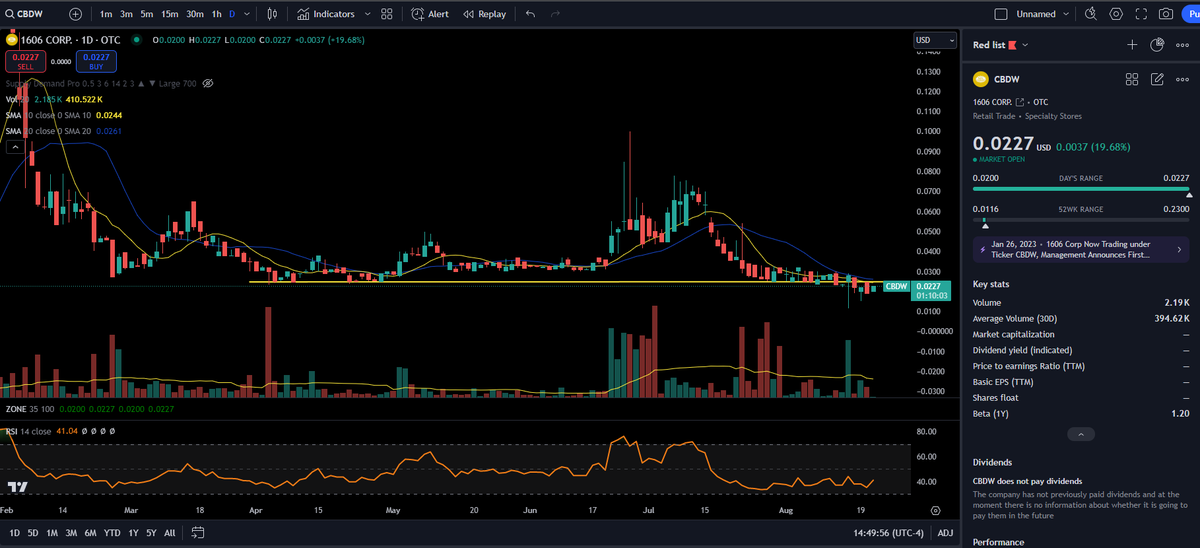Viewport: 1200px width, 548px height.
Task: Open 1606 CORP. external link icon
Action: click(1020, 102)
